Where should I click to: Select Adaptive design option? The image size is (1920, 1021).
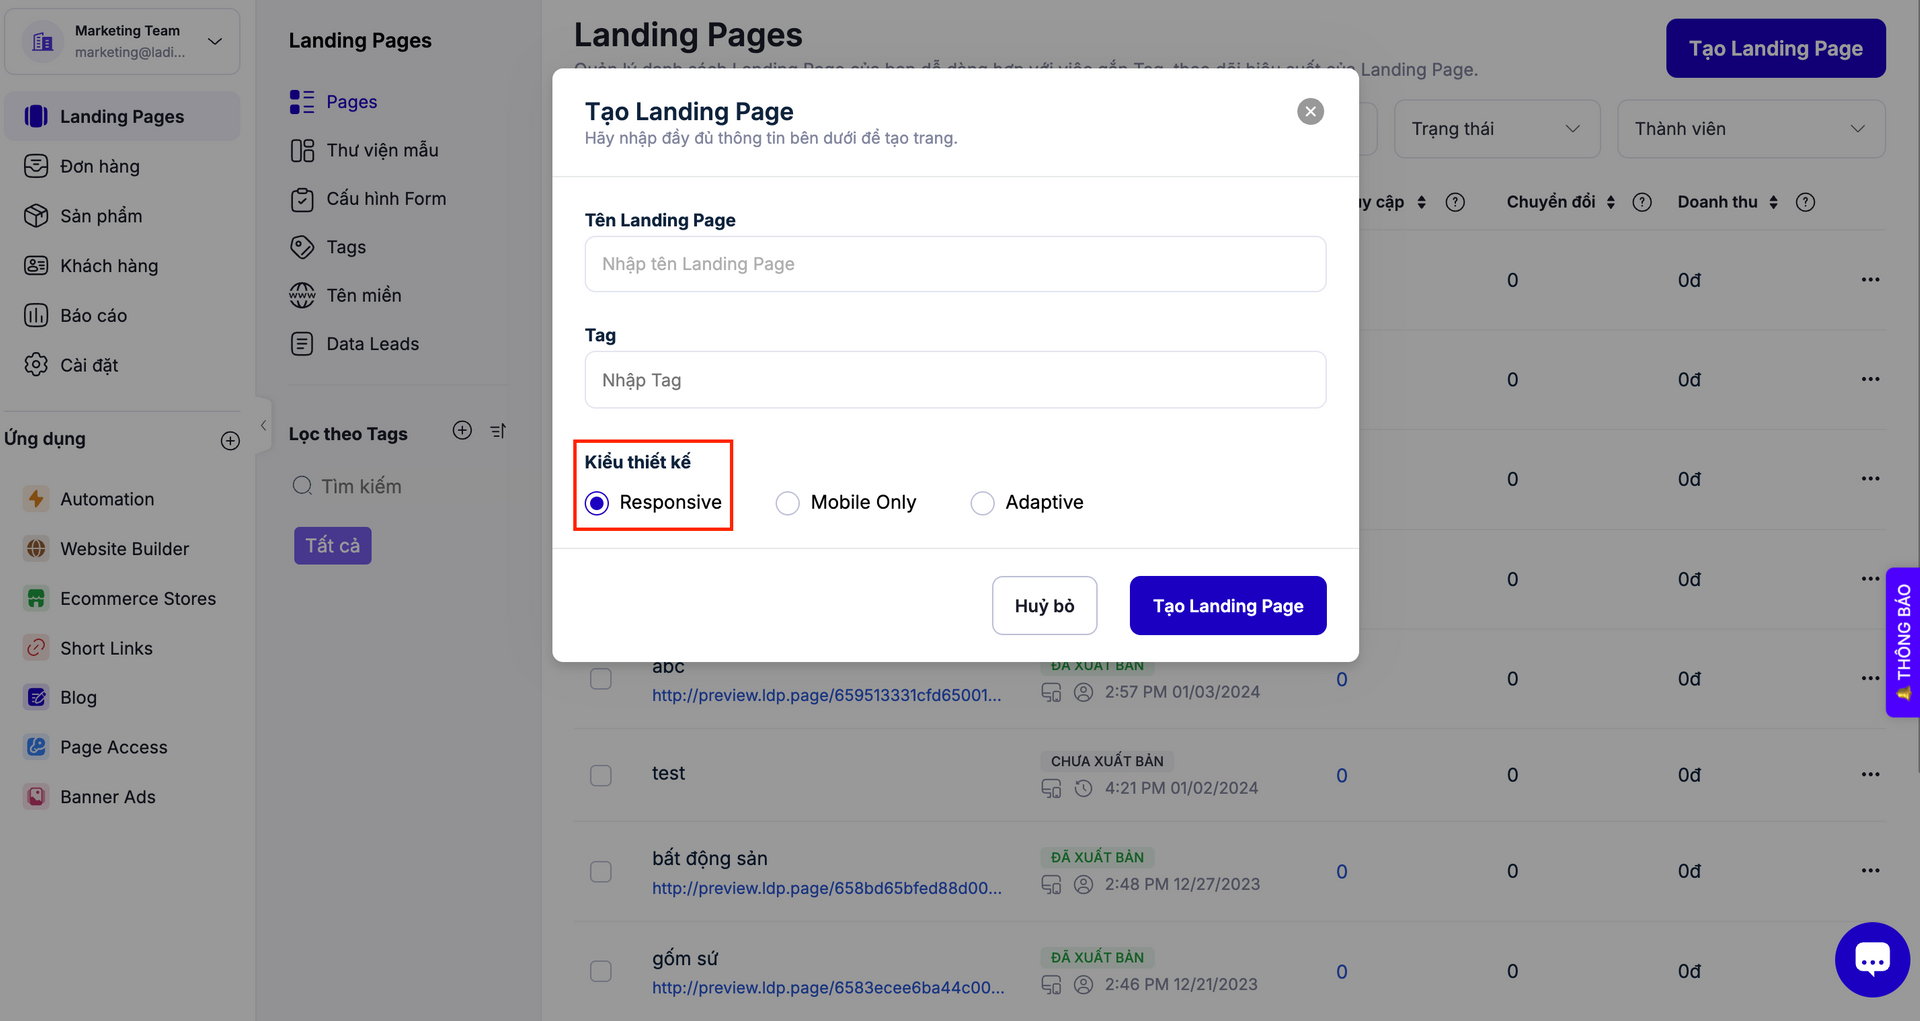pos(982,503)
